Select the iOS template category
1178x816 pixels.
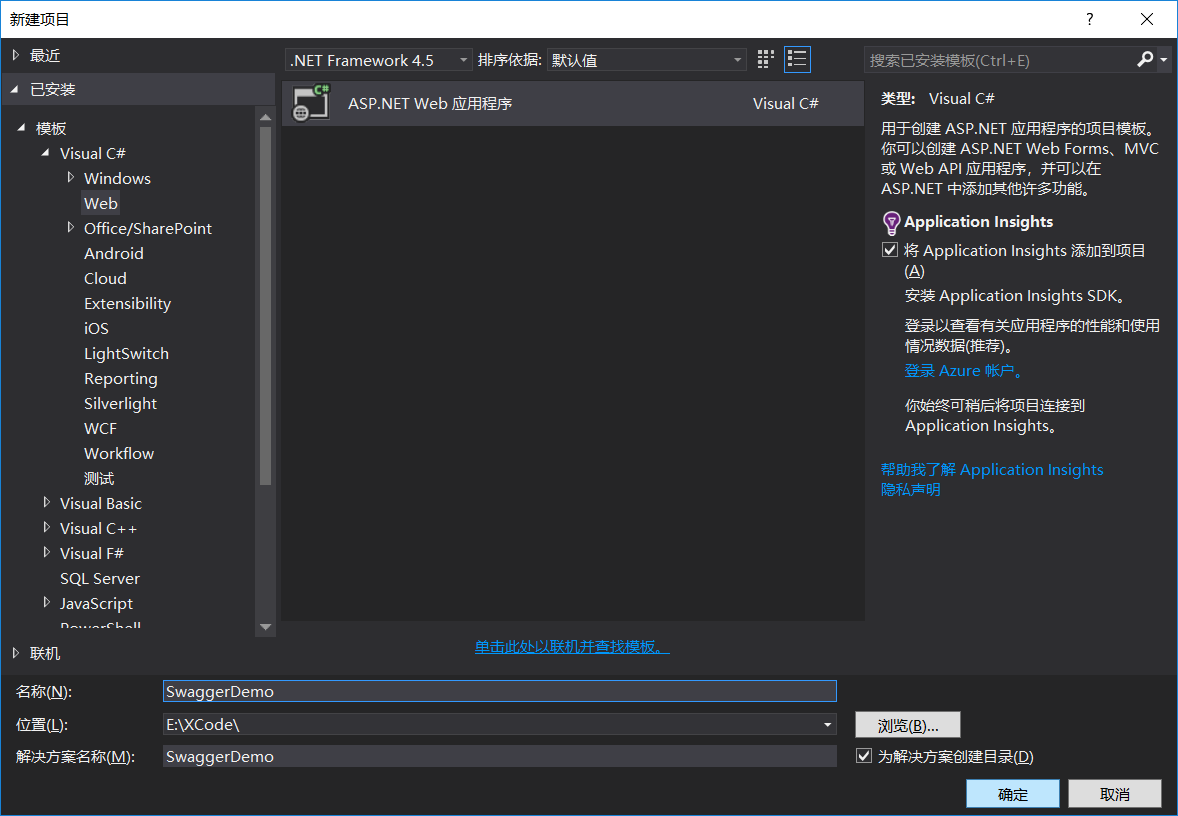coord(96,328)
